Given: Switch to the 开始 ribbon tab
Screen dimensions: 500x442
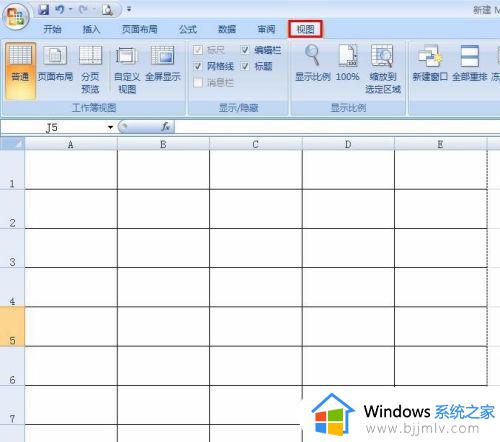Looking at the screenshot, I should pos(52,29).
